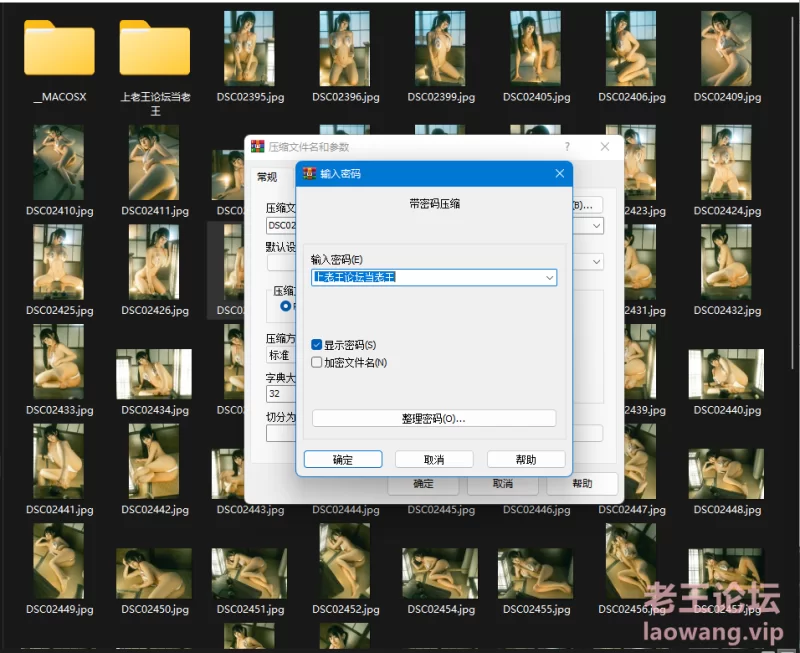This screenshot has width=800, height=653.
Task: Select the DSC02395.jpg thumbnail
Action: 249,48
